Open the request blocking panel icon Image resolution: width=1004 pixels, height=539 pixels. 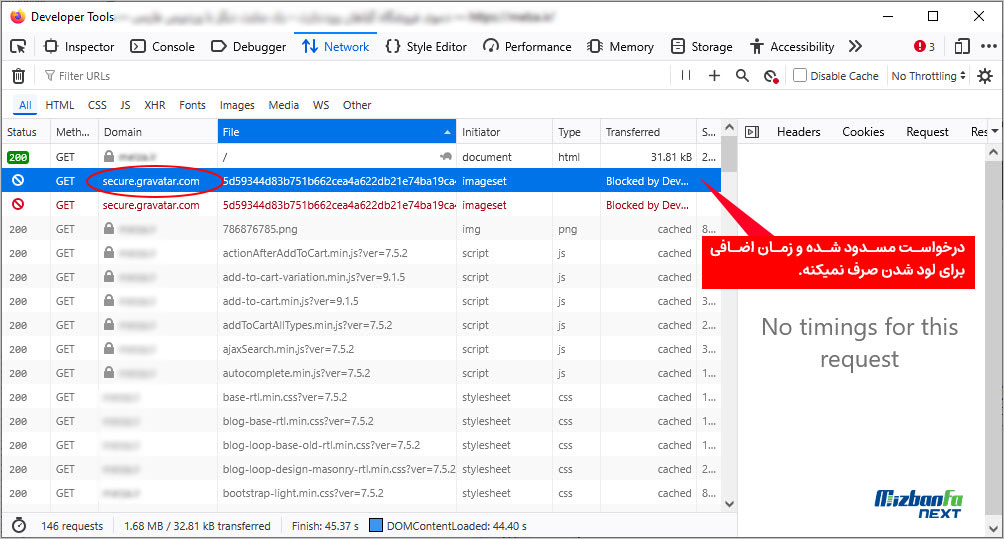tap(770, 76)
